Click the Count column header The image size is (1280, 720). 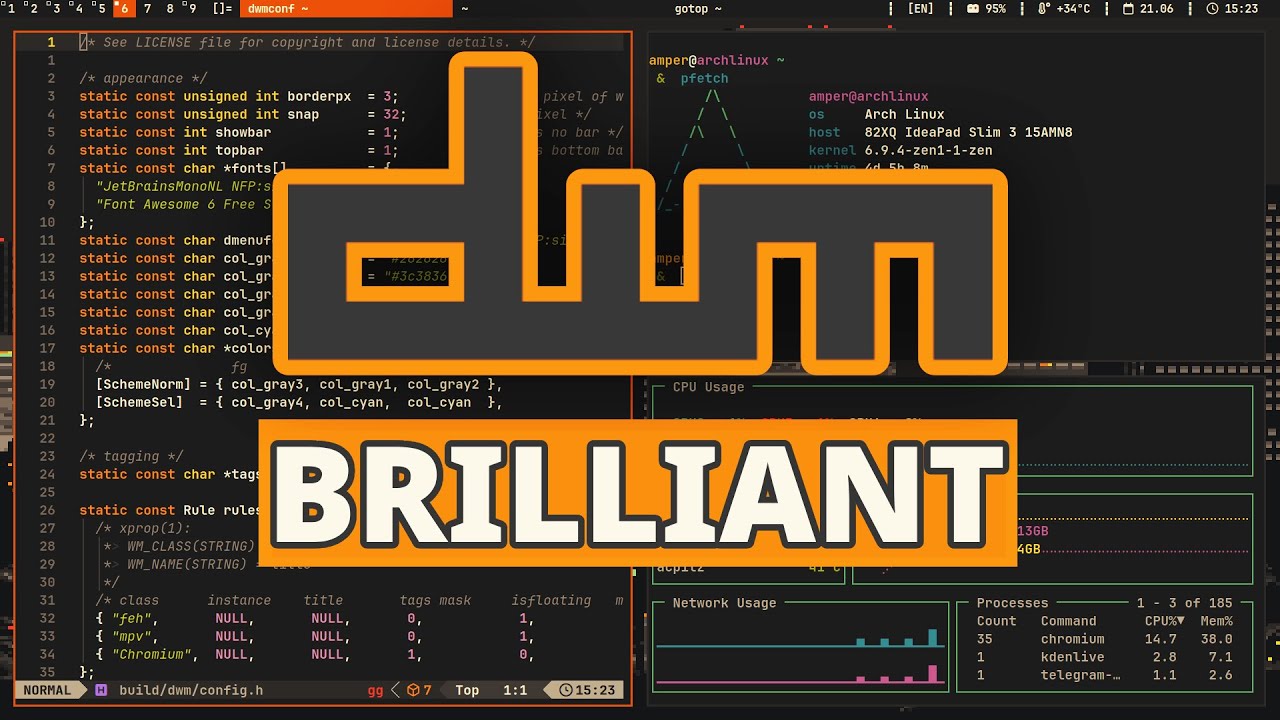996,621
